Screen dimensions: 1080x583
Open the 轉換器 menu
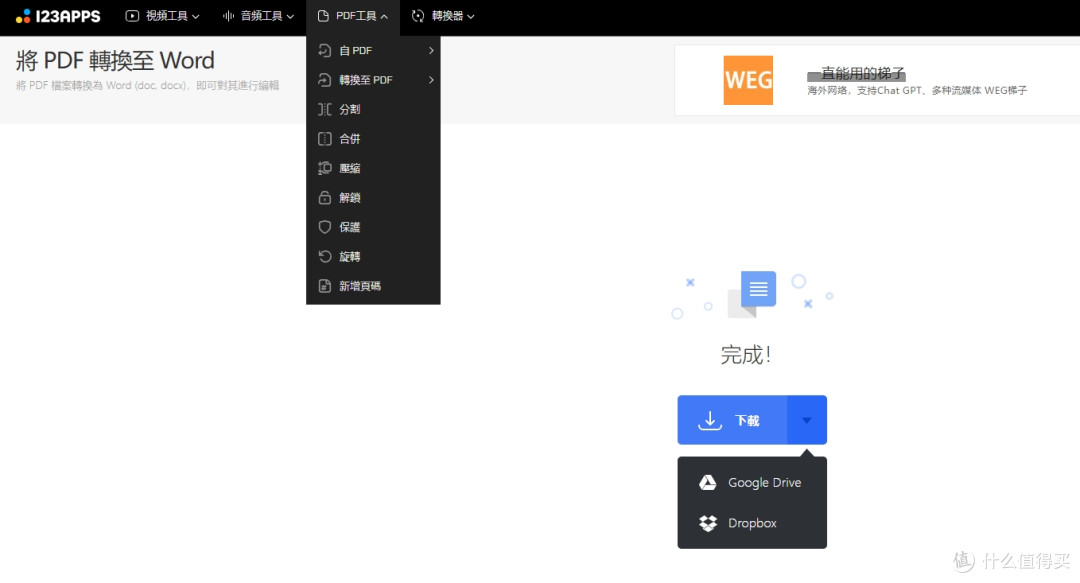click(x=443, y=16)
